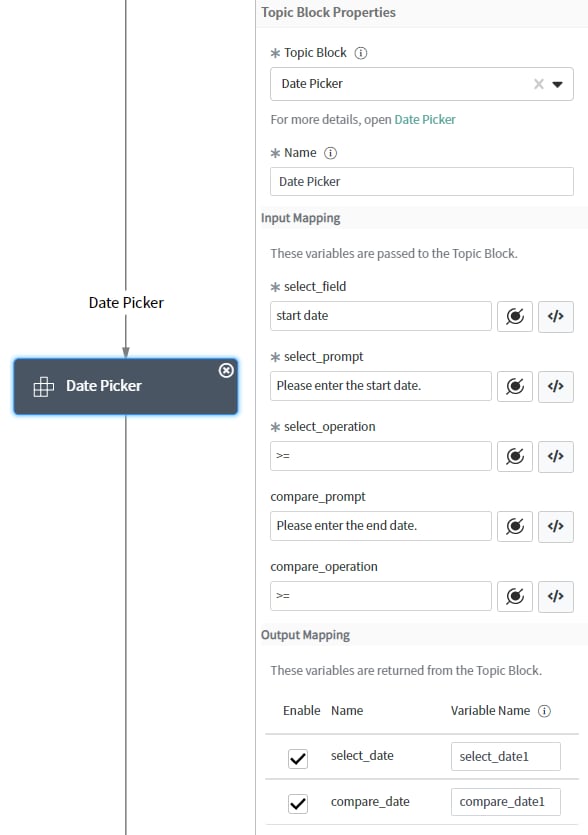Screen dimensions: 588x835
Task: Click the Name input field
Action: 420,181
